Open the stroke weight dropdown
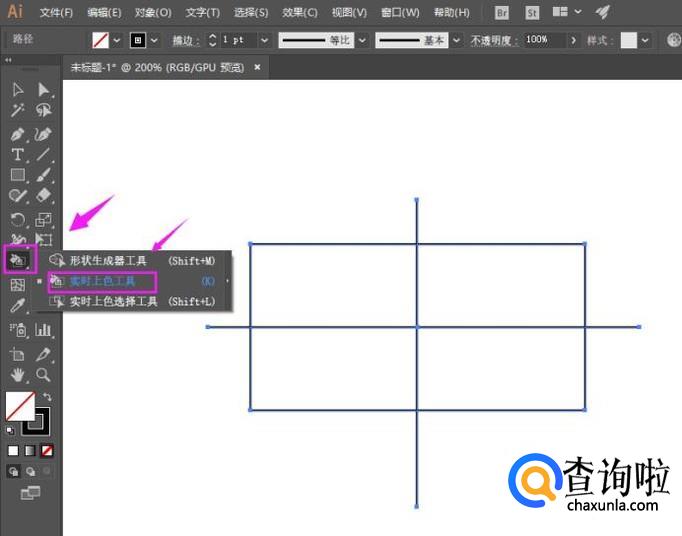Image resolution: width=682 pixels, height=536 pixels. 264,40
